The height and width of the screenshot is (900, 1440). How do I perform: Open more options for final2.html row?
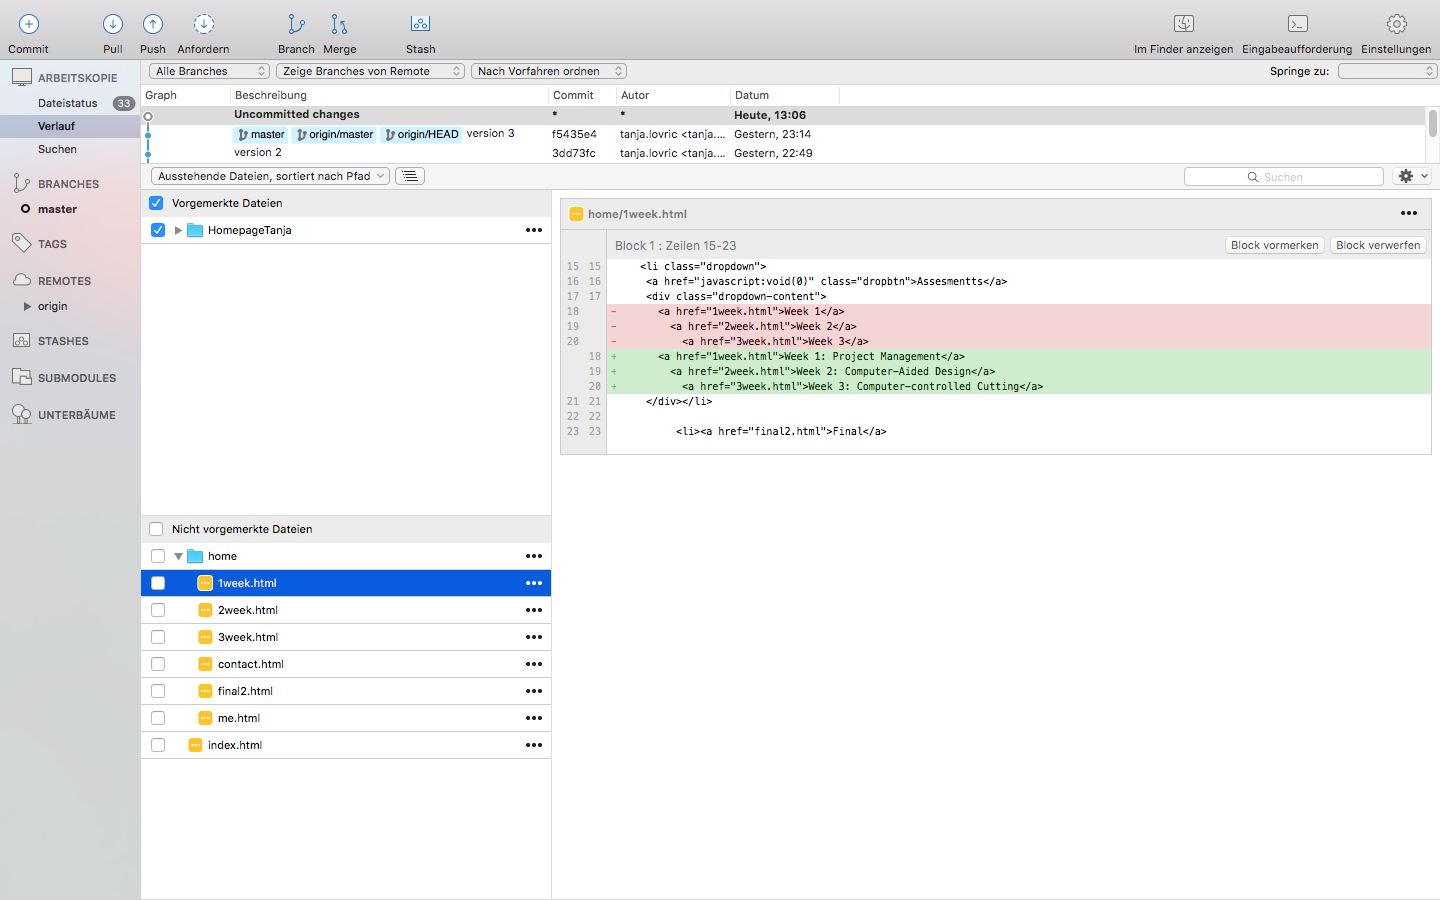(x=534, y=691)
